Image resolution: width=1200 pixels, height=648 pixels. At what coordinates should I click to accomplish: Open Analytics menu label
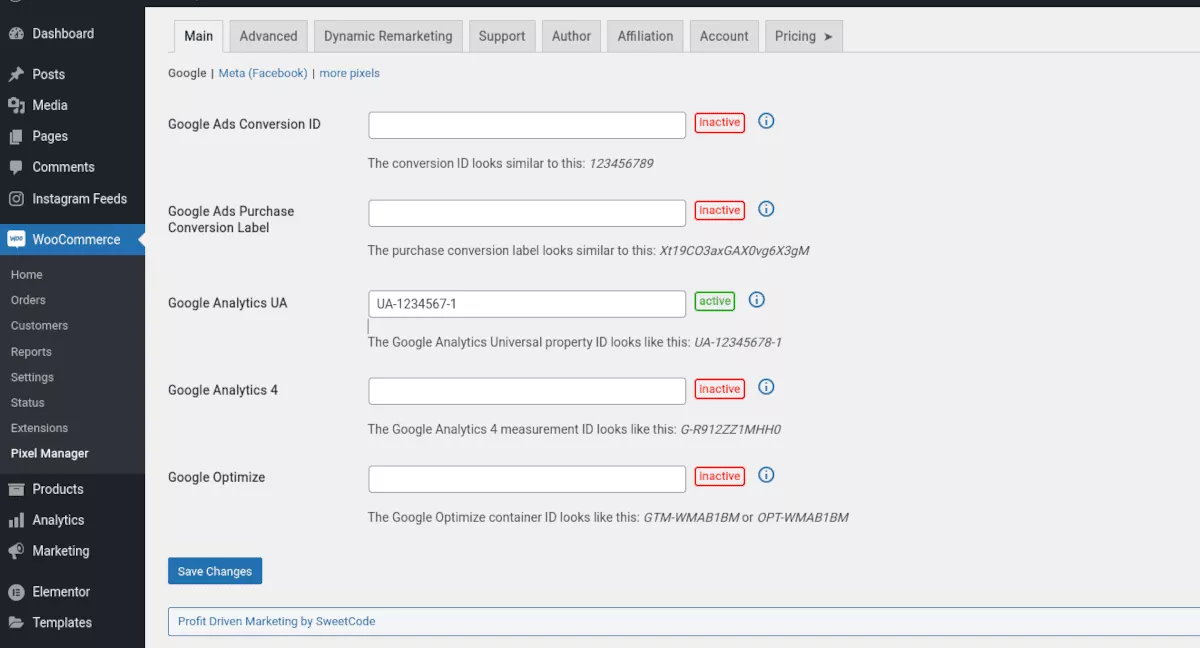(58, 520)
